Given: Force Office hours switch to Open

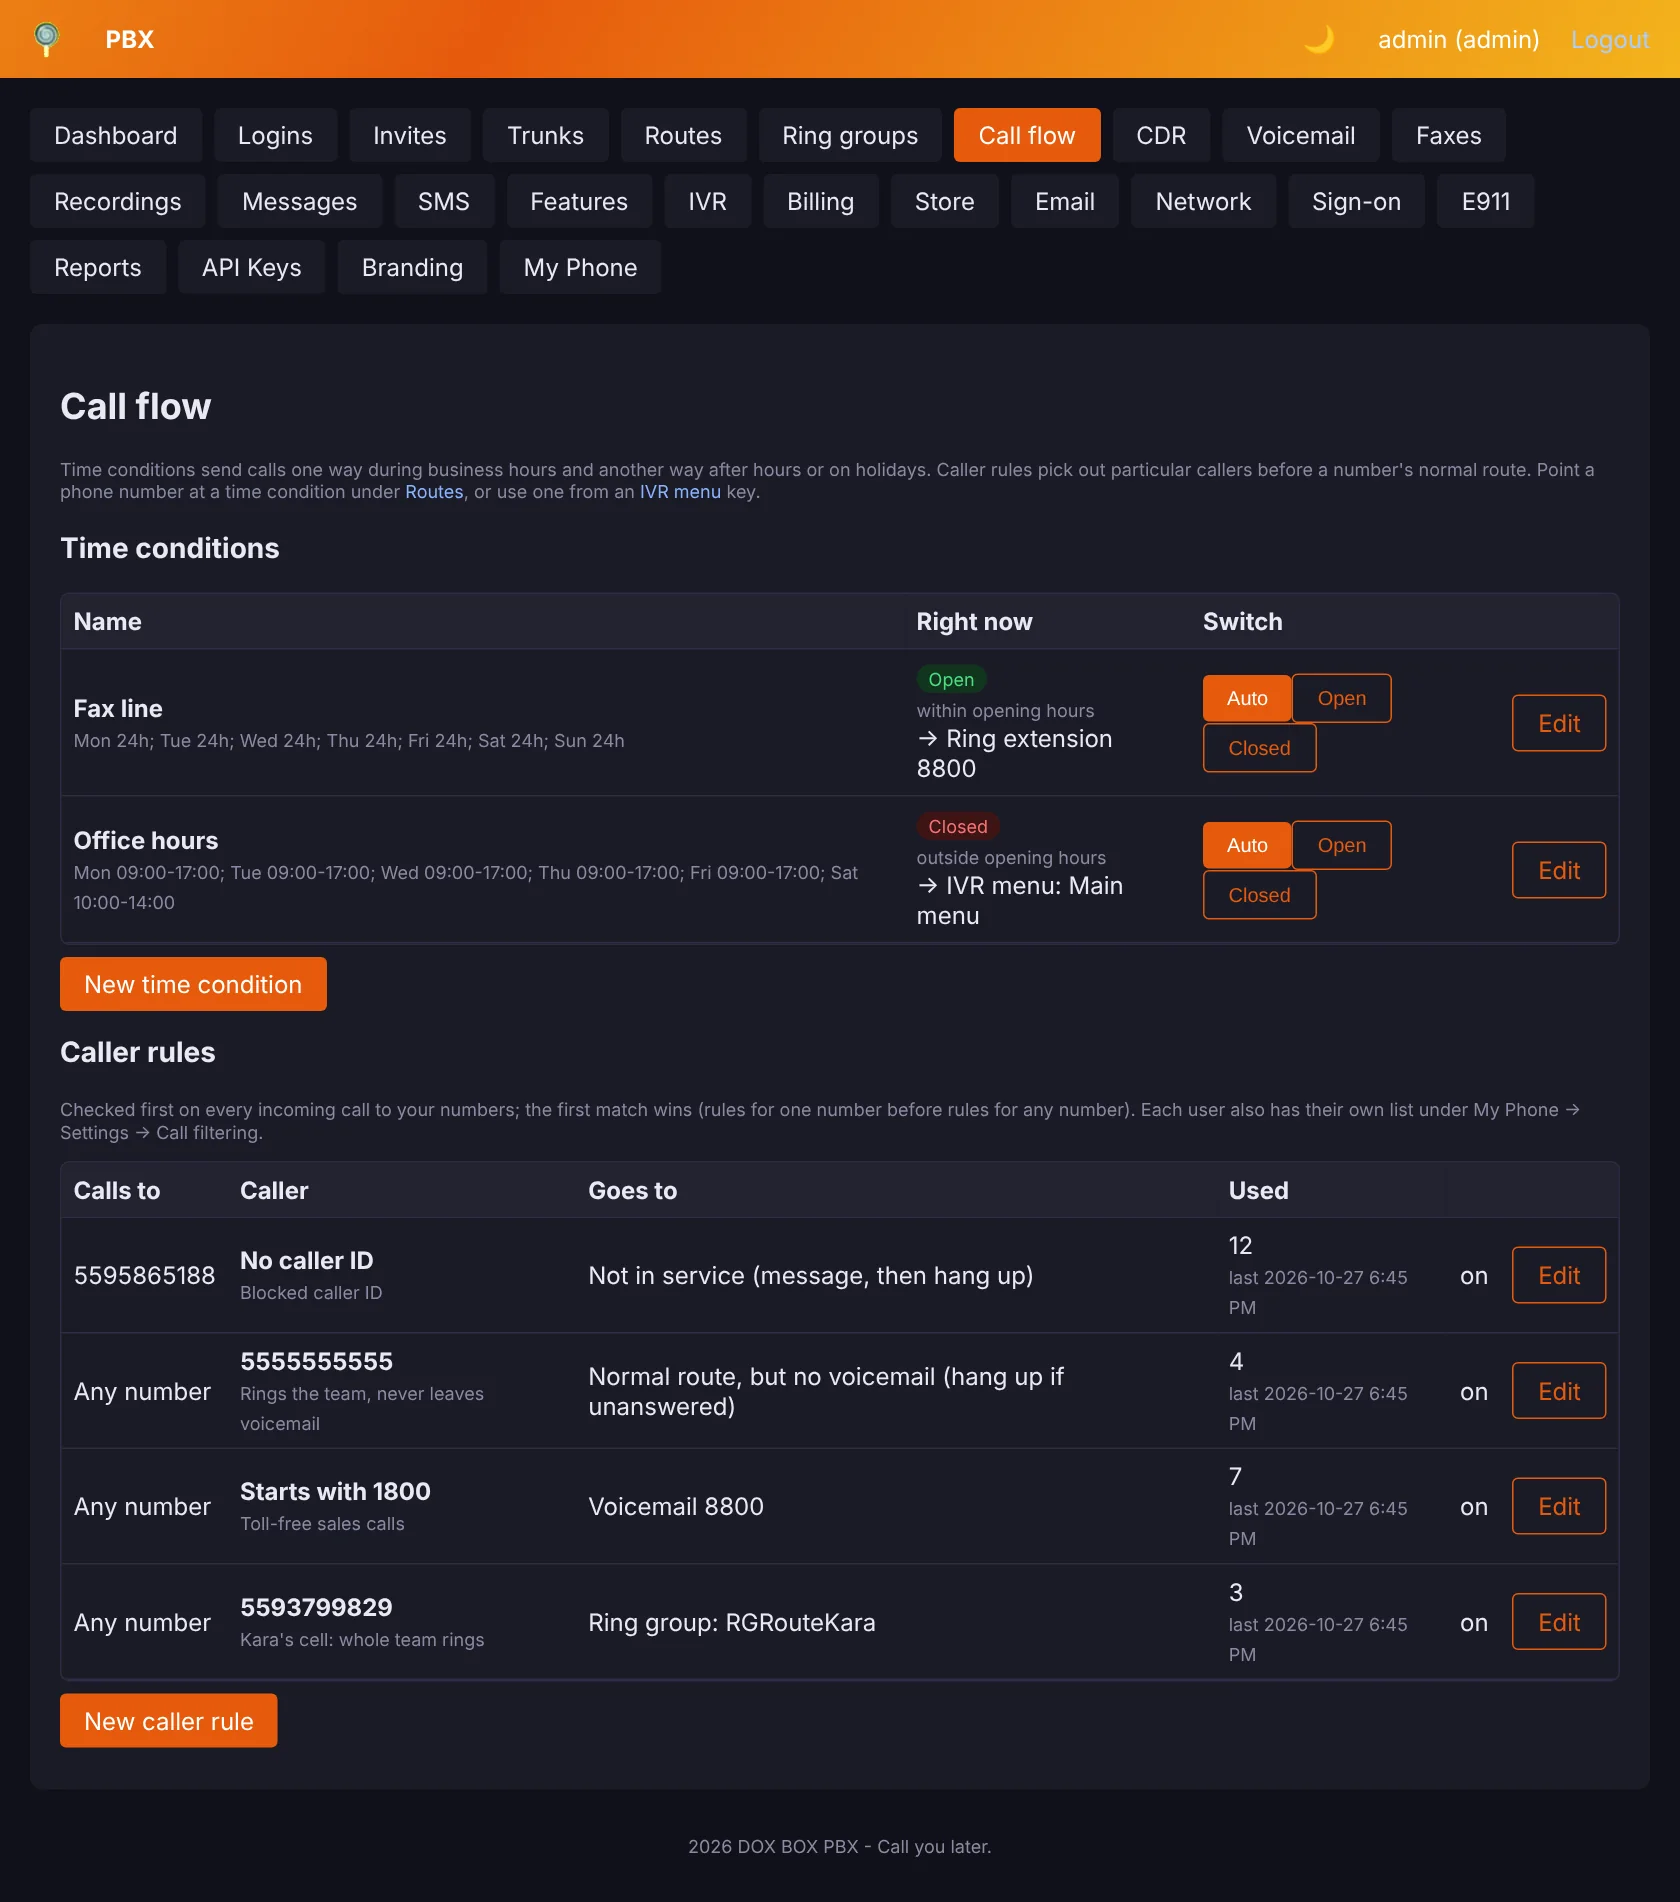Looking at the screenshot, I should point(1341,845).
